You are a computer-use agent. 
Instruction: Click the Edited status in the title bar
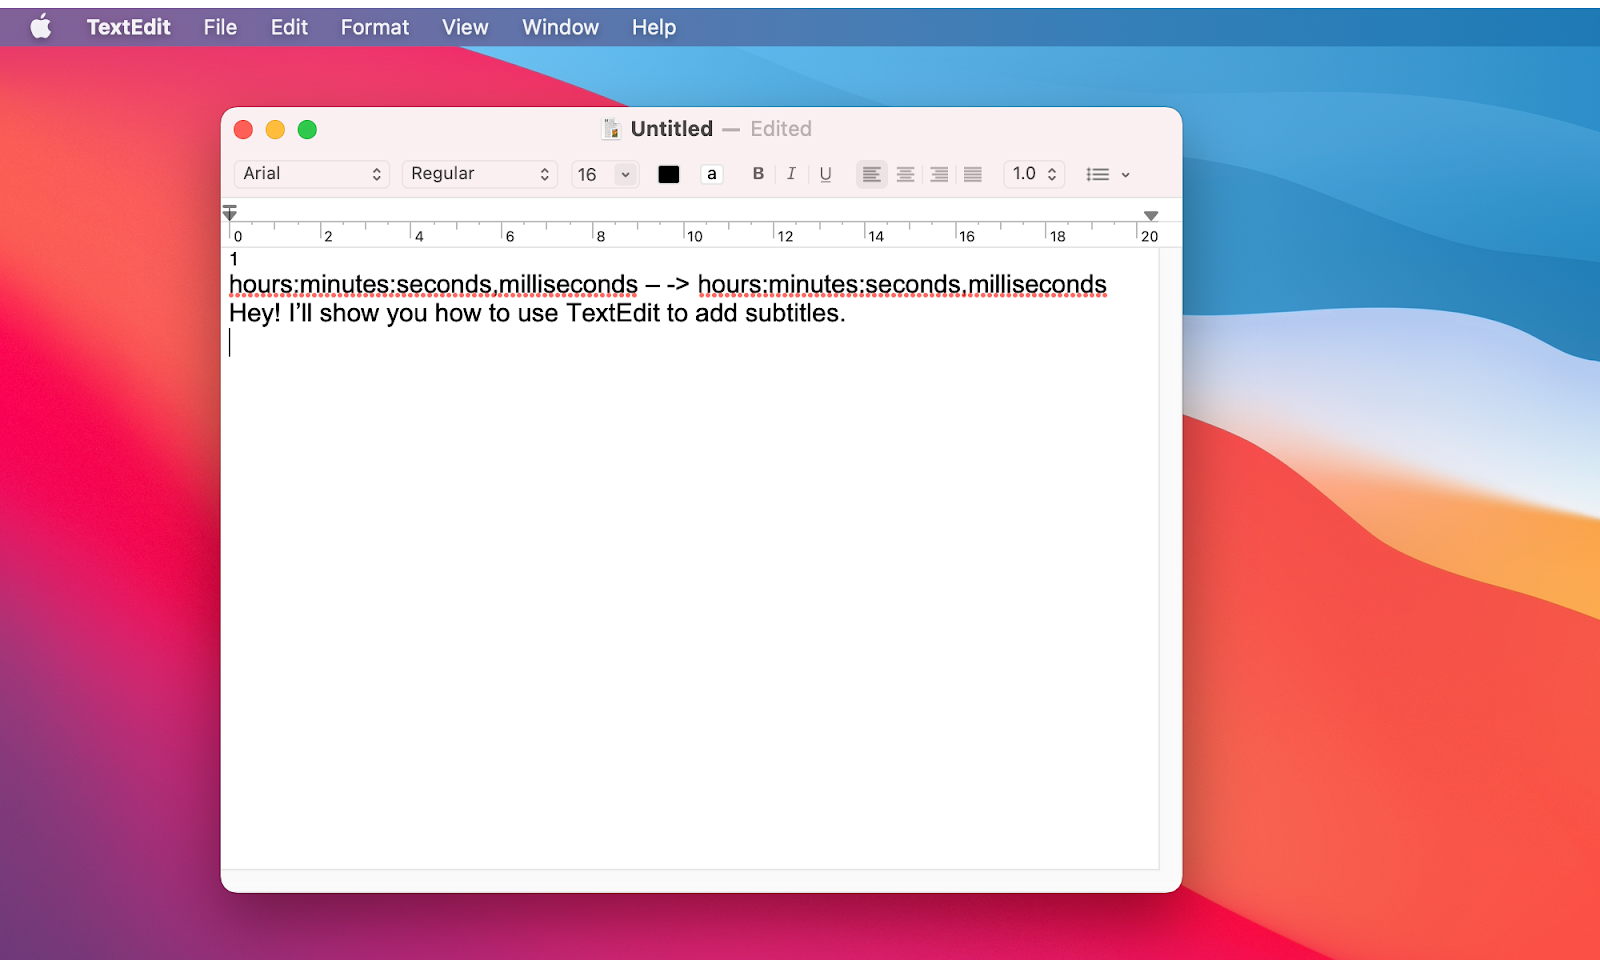(x=781, y=129)
